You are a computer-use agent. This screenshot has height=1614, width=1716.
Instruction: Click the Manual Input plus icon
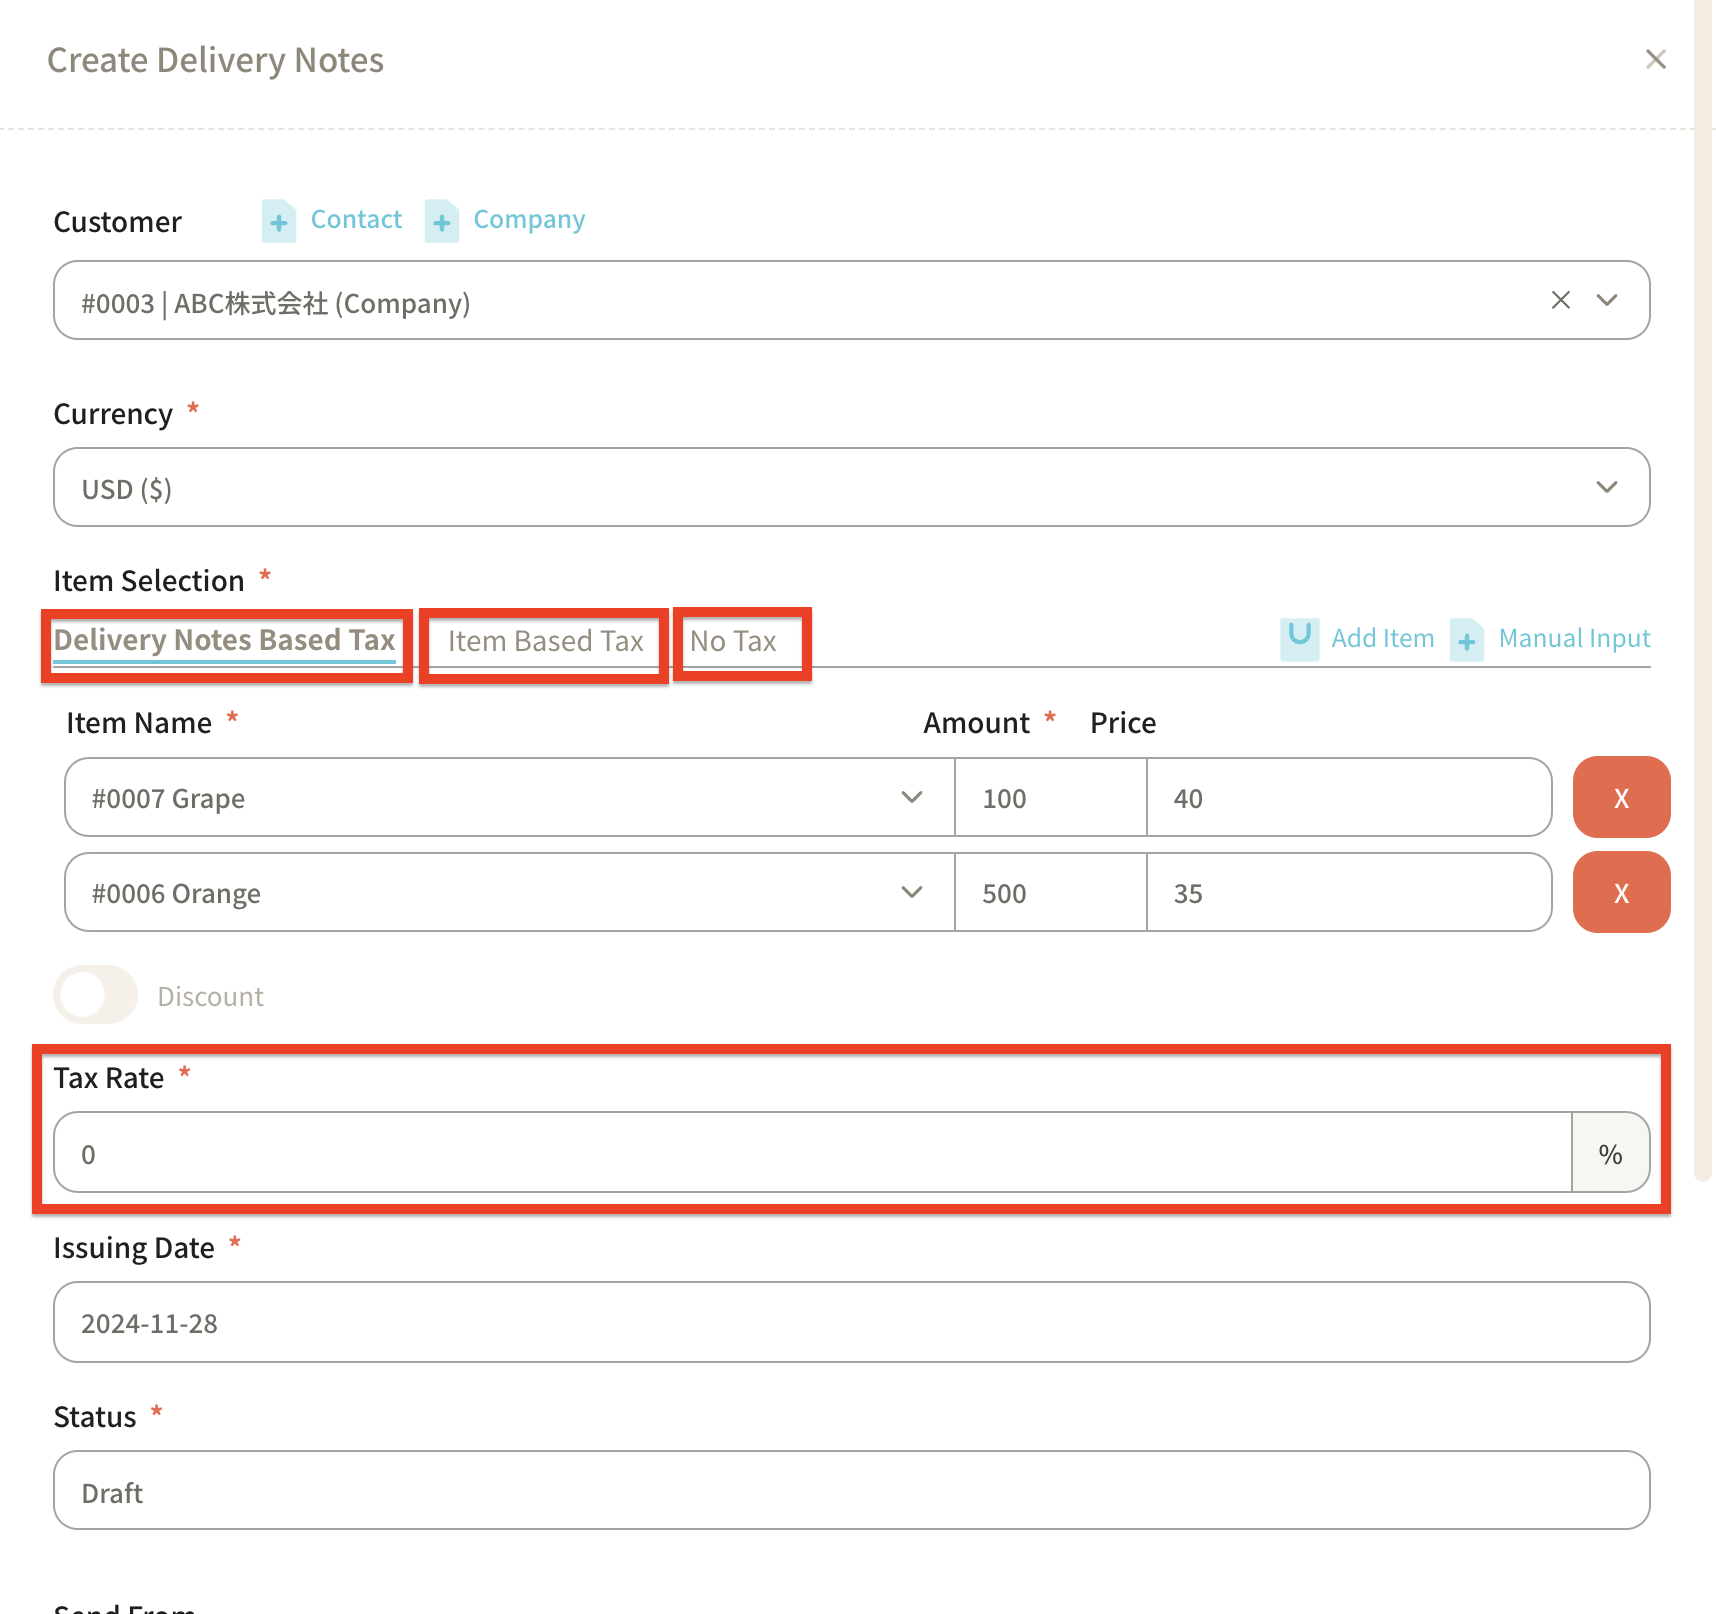[x=1466, y=640]
